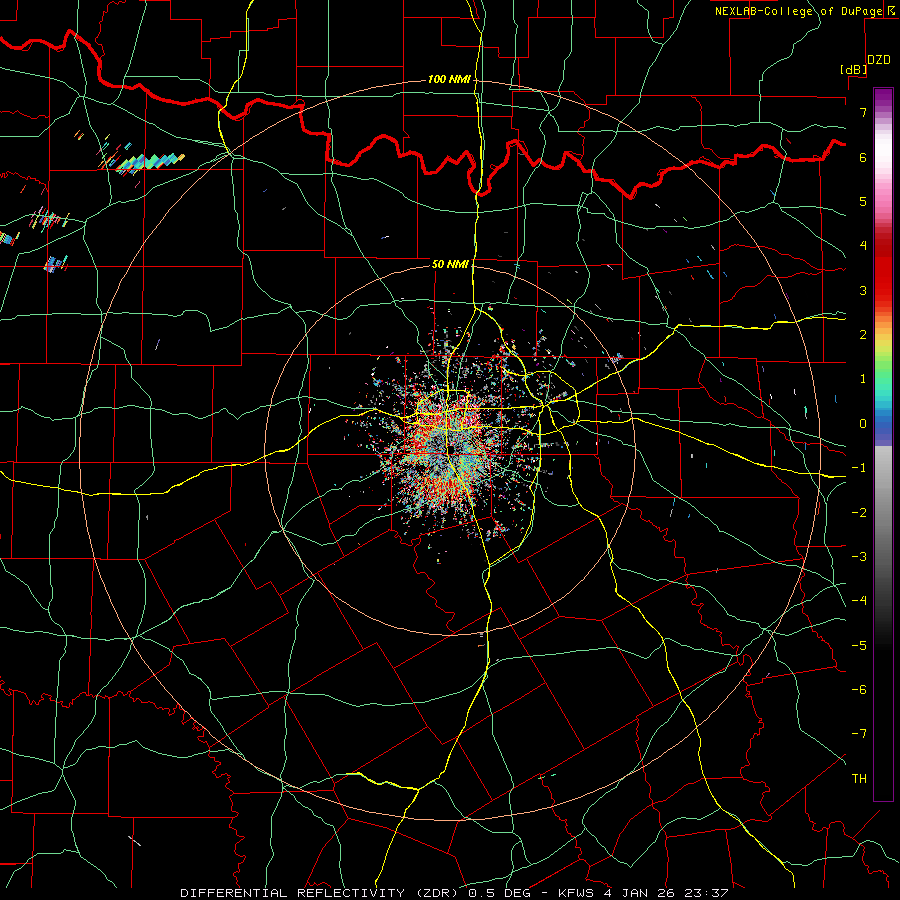Click the "-5" value on the color scale
This screenshot has width=900, height=900.
point(859,646)
